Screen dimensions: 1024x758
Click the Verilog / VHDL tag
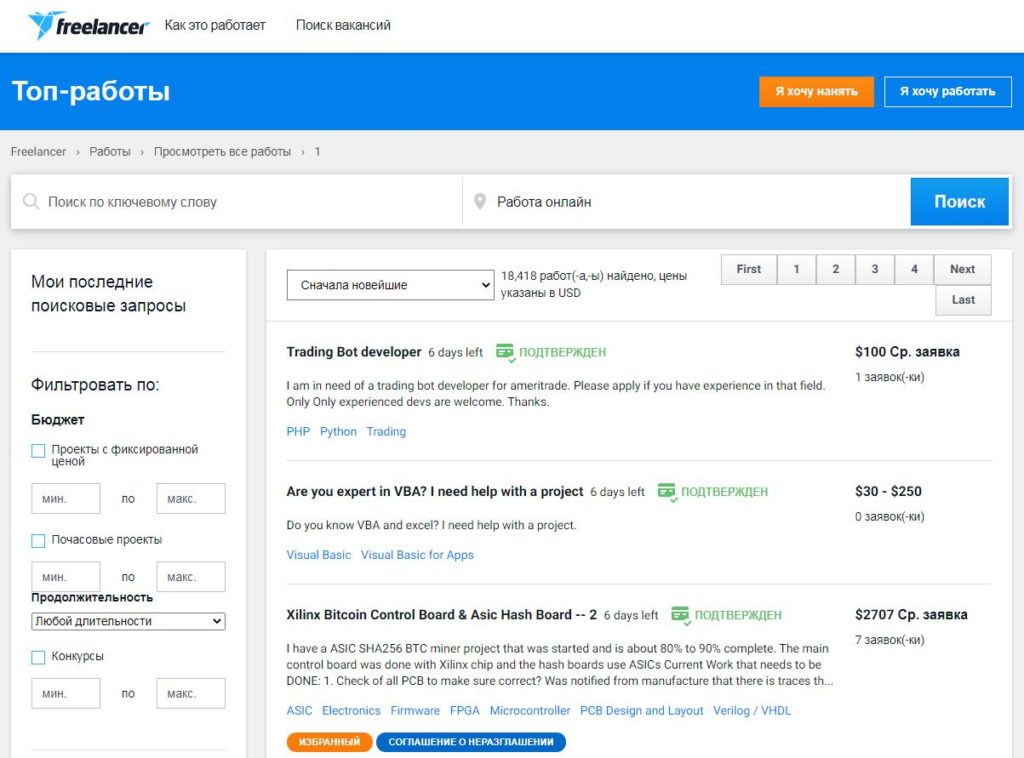pyautogui.click(x=752, y=710)
